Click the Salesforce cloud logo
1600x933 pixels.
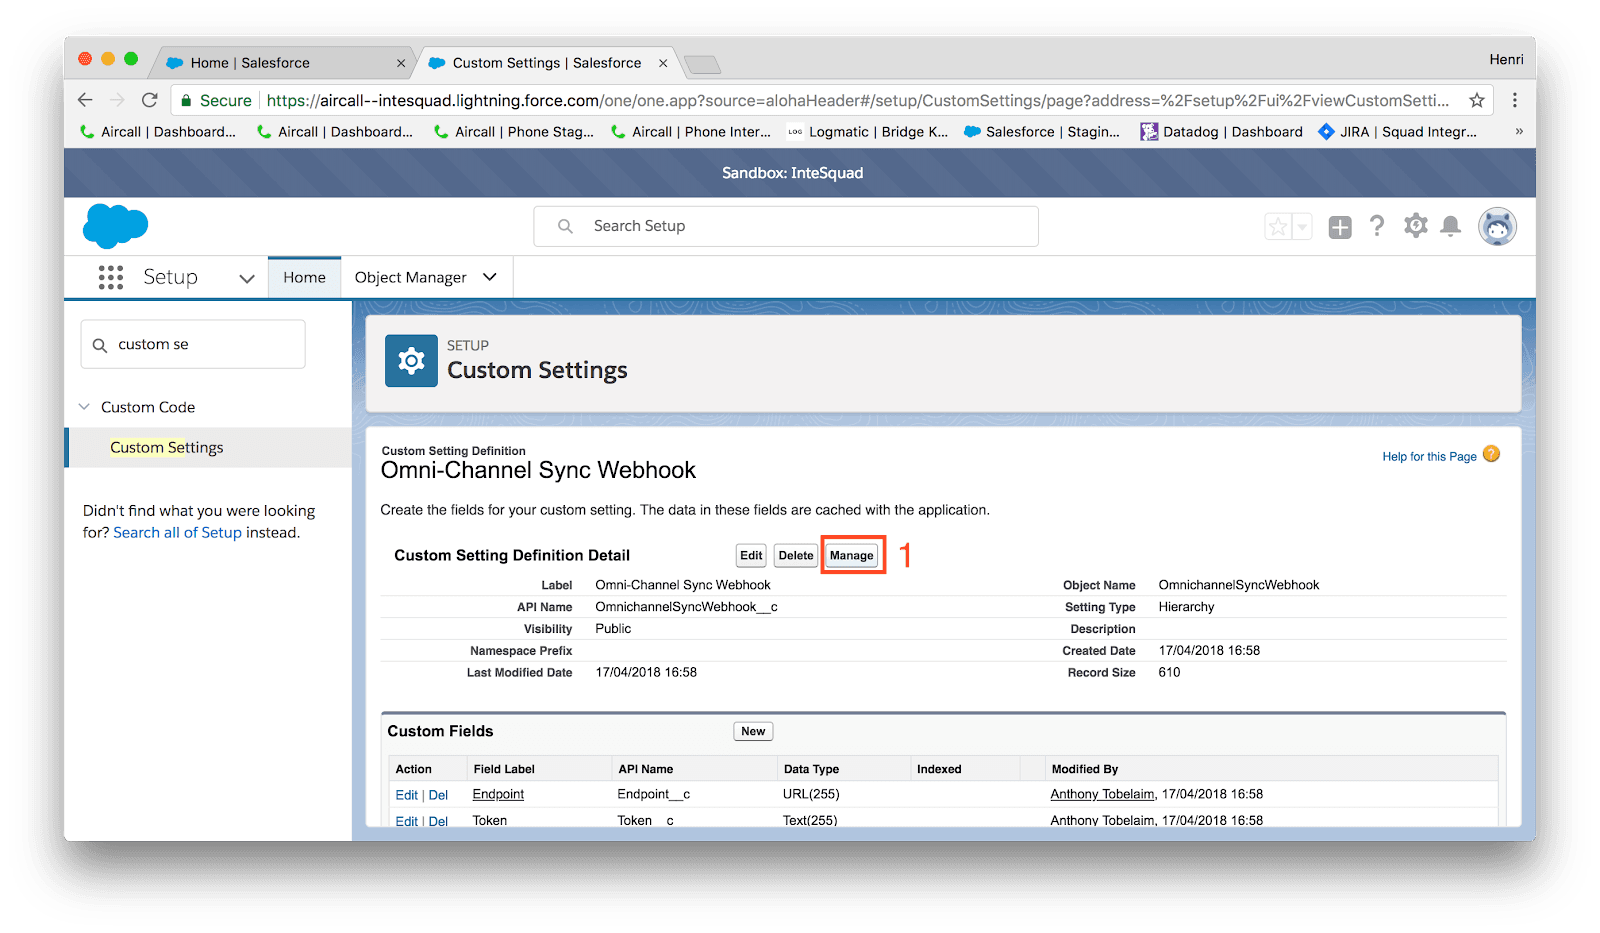tap(115, 226)
